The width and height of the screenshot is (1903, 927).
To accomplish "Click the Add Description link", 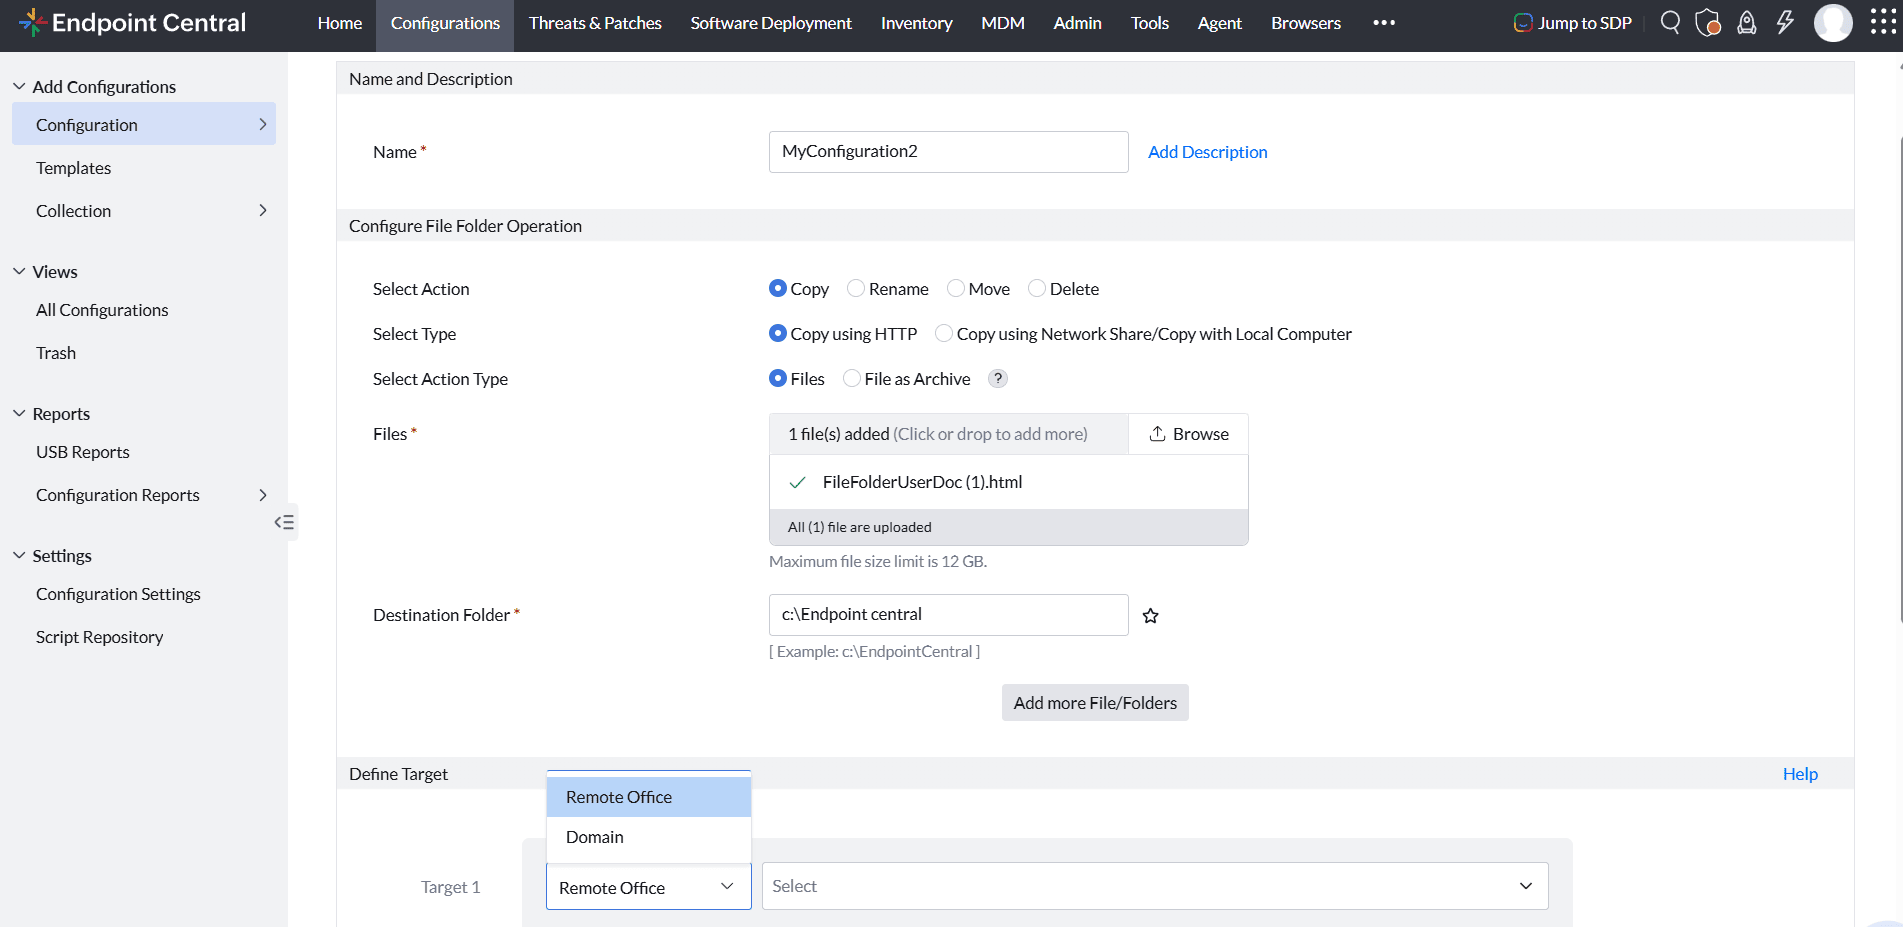I will tap(1207, 152).
